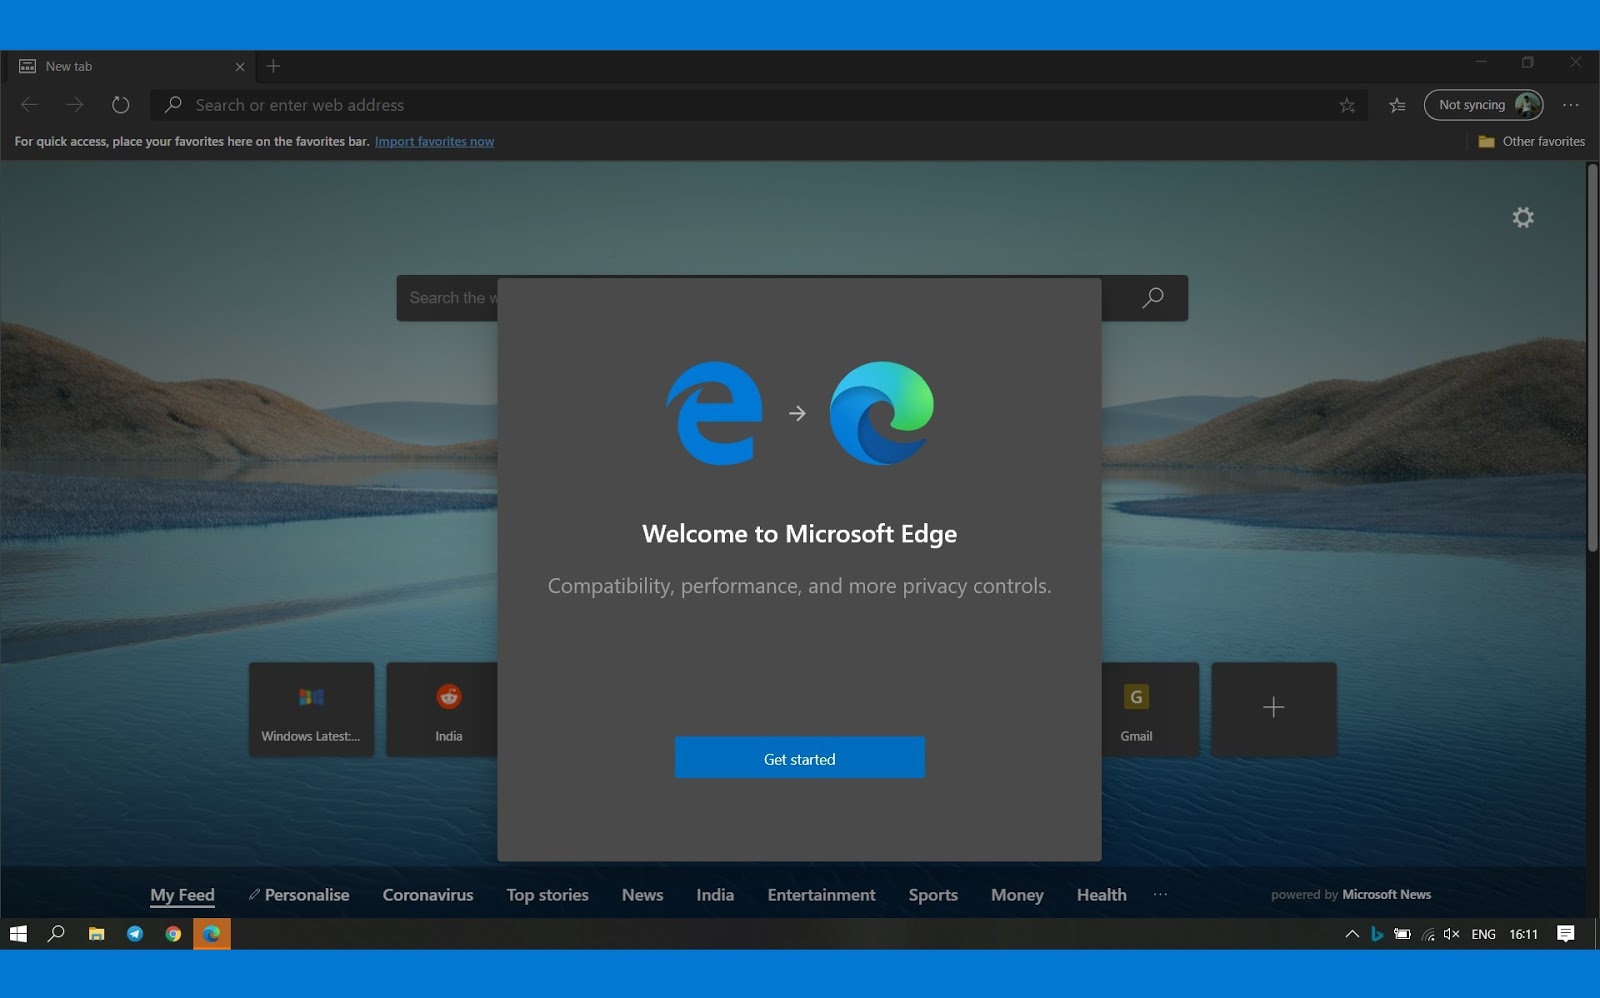The width and height of the screenshot is (1600, 998).
Task: Open the Gmail quick link tile
Action: (x=1150, y=709)
